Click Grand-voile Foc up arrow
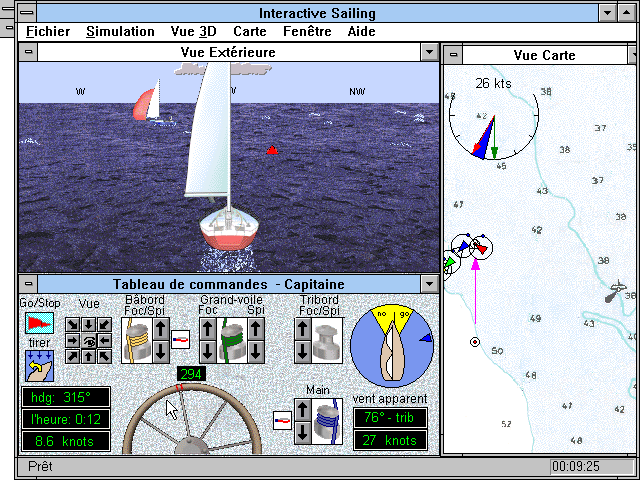 pos(208,329)
